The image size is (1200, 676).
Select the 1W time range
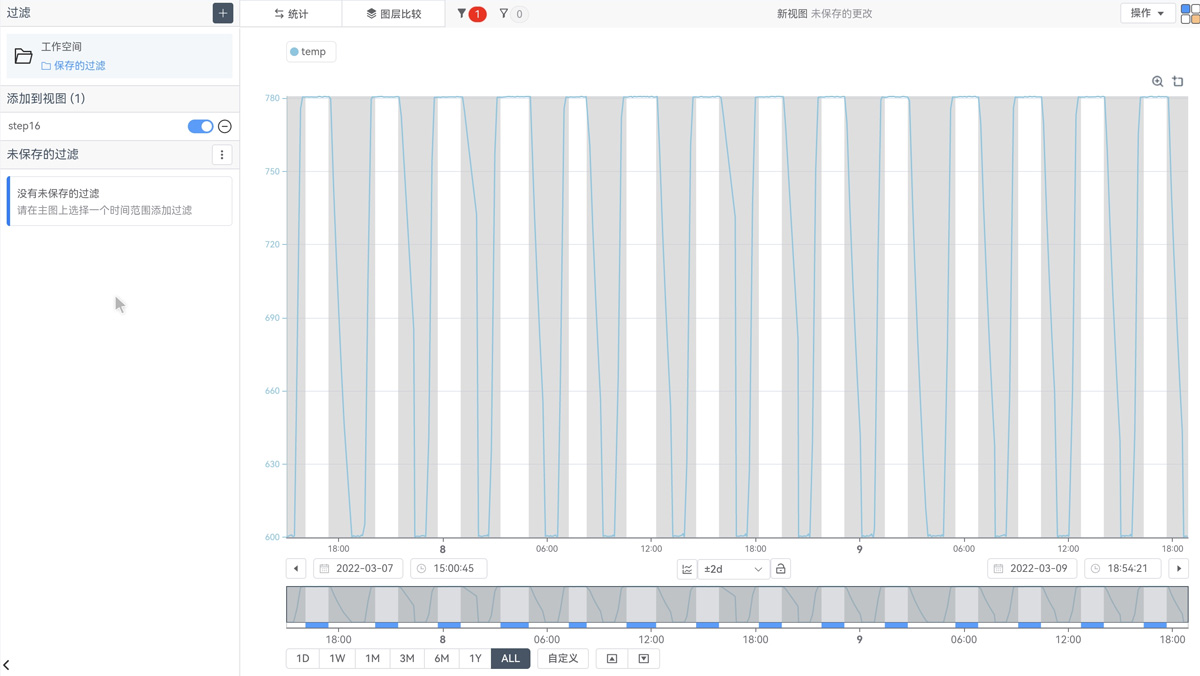pyautogui.click(x=337, y=659)
